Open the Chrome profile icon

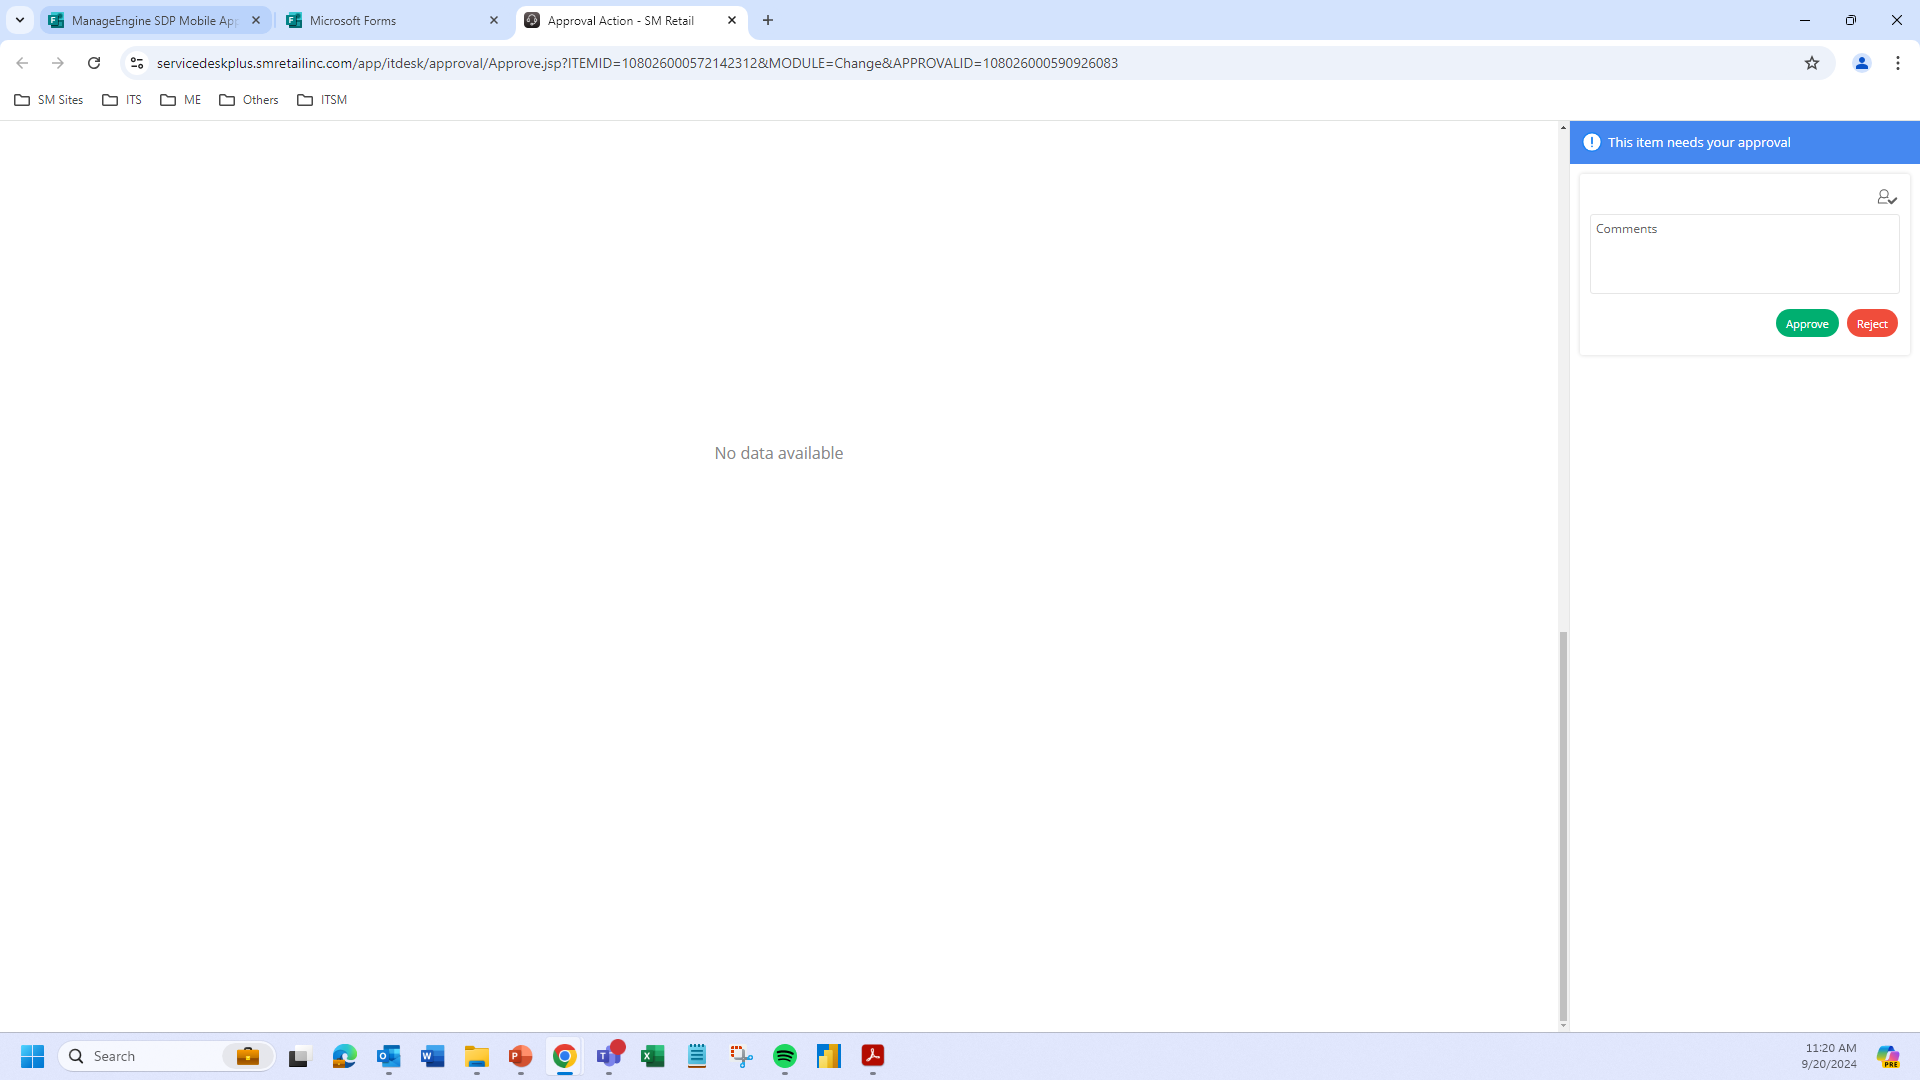point(1861,63)
